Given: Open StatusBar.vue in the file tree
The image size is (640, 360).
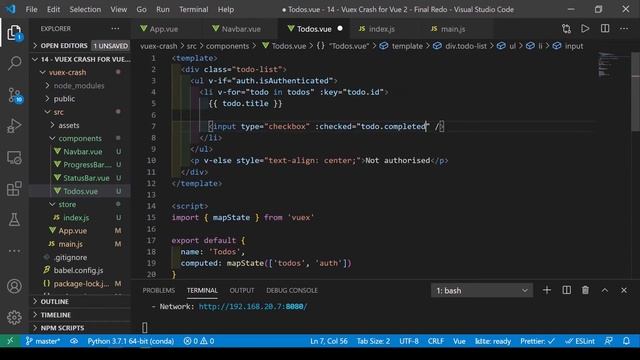Looking at the screenshot, I should [x=86, y=178].
